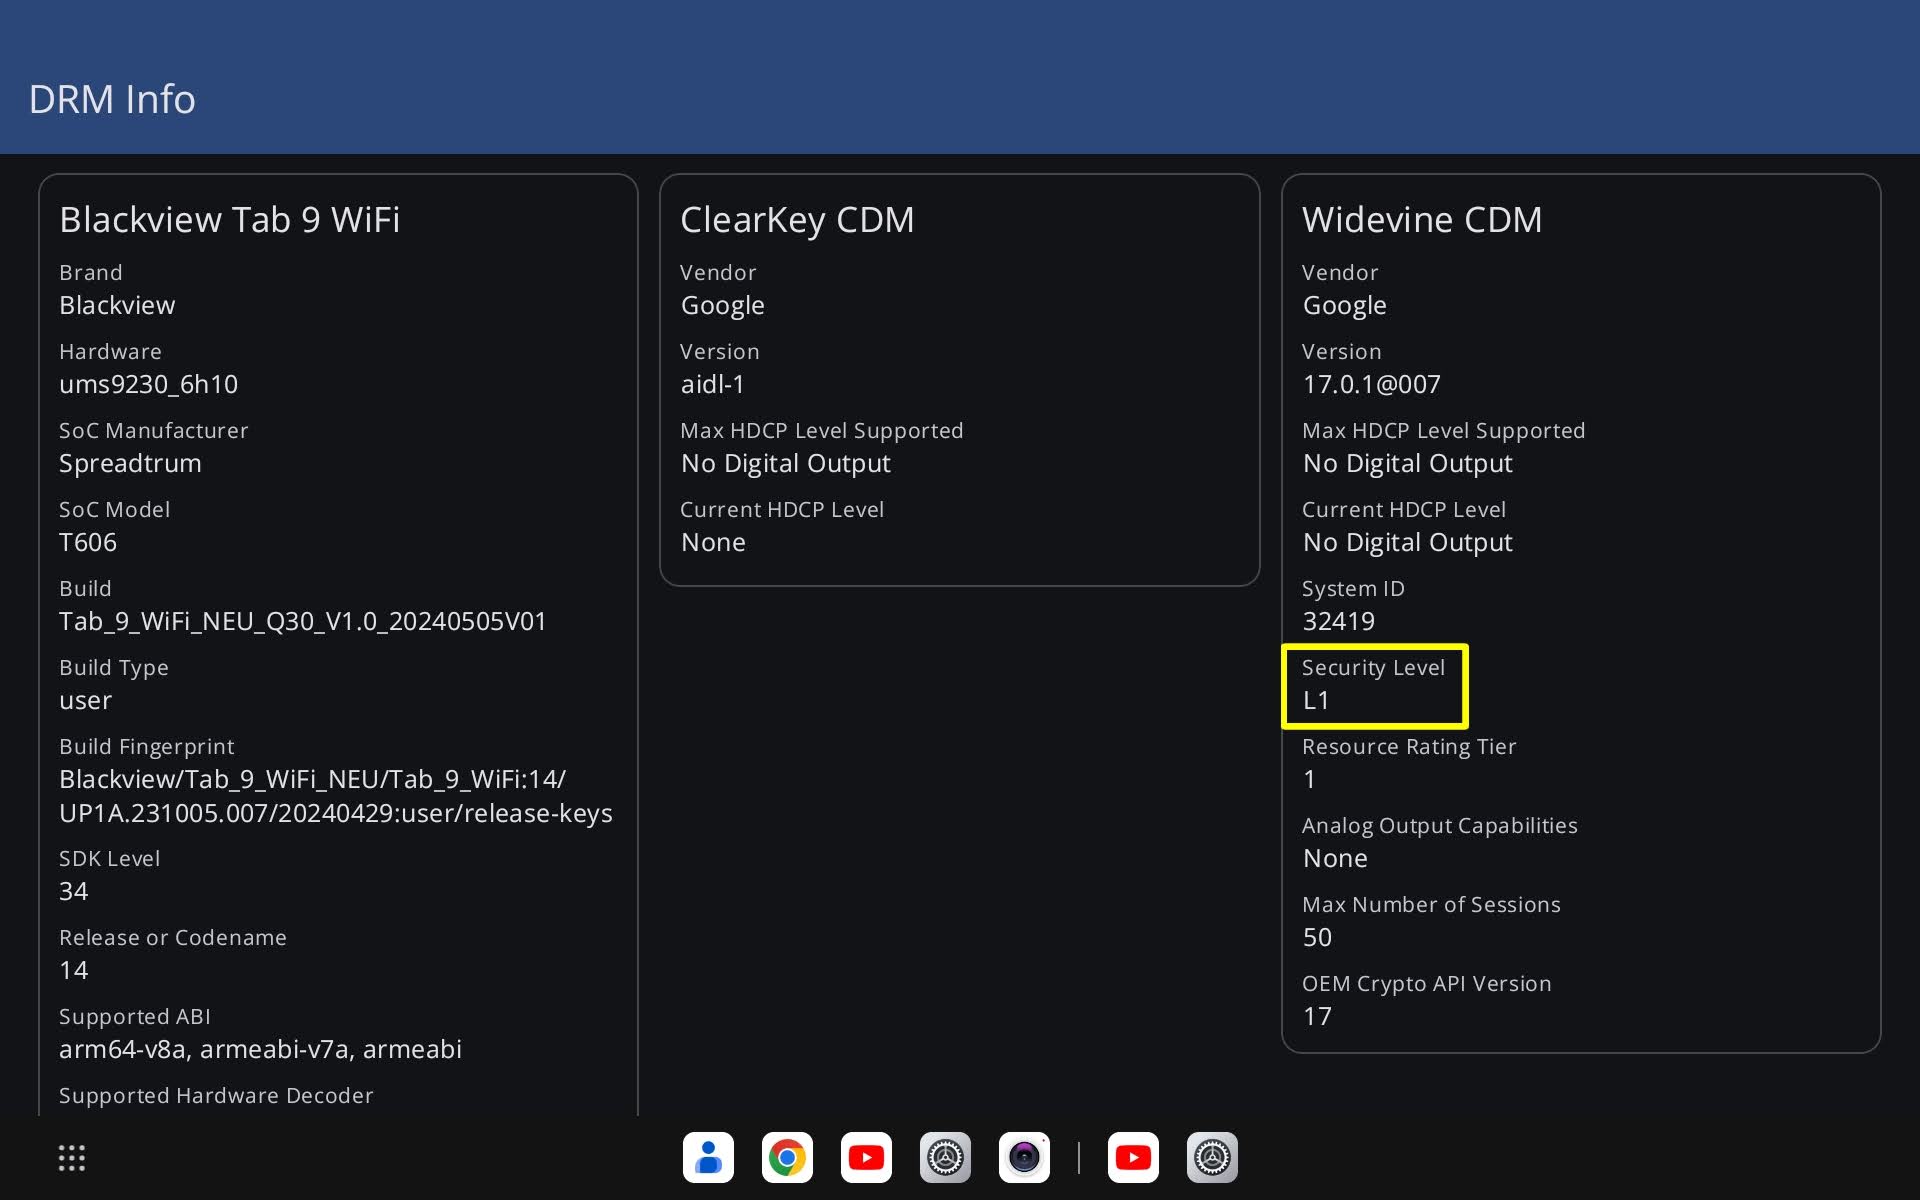Open camera app
Screen dimensions: 1920x1200
(1023, 1159)
